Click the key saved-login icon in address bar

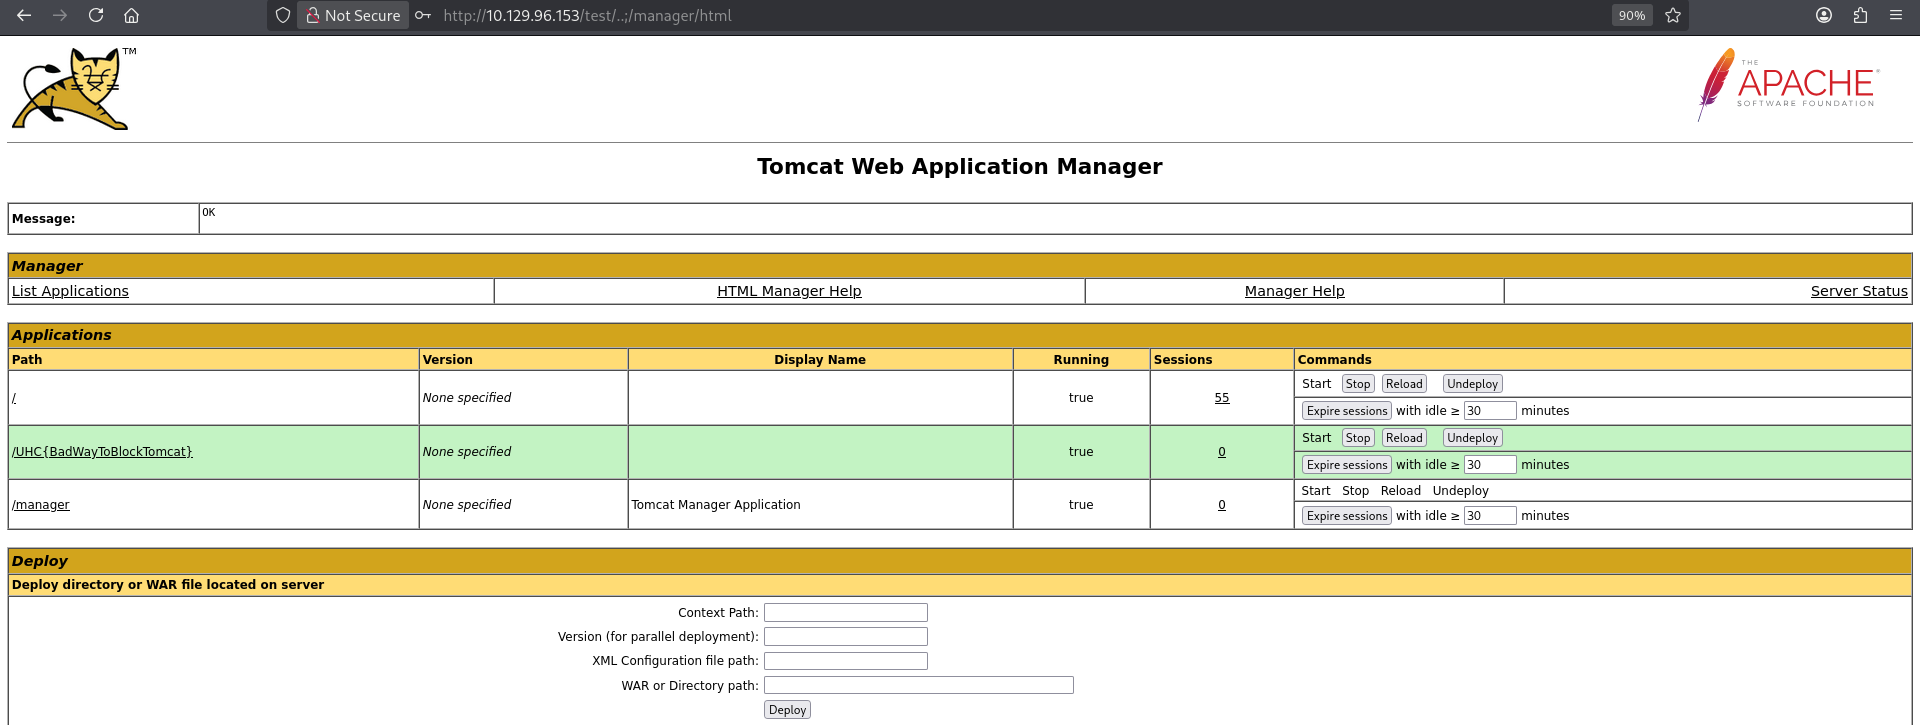pos(423,15)
